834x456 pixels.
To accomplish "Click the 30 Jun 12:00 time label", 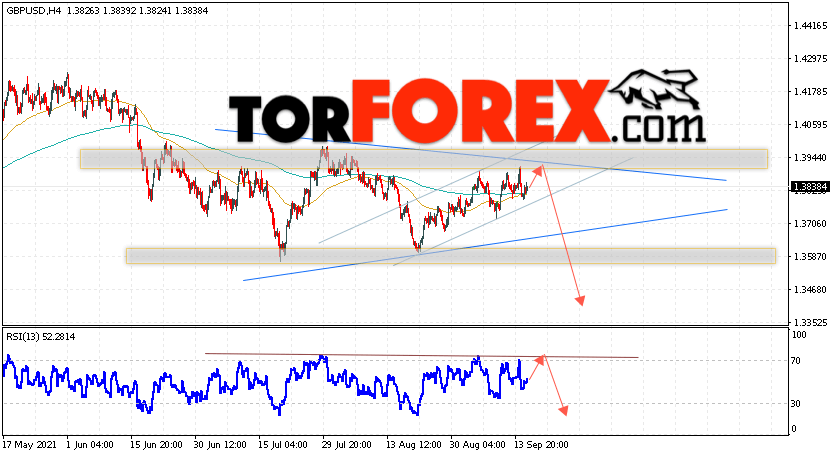I will pyautogui.click(x=220, y=444).
